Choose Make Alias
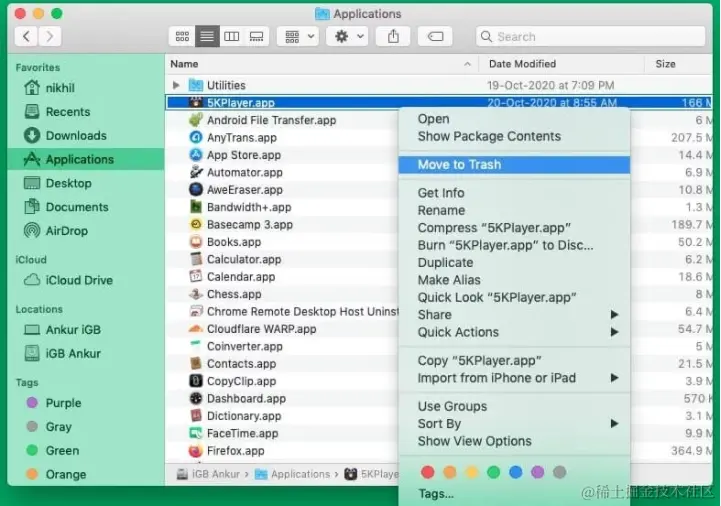Screen dimensions: 721x506 pyautogui.click(x=514, y=280)
